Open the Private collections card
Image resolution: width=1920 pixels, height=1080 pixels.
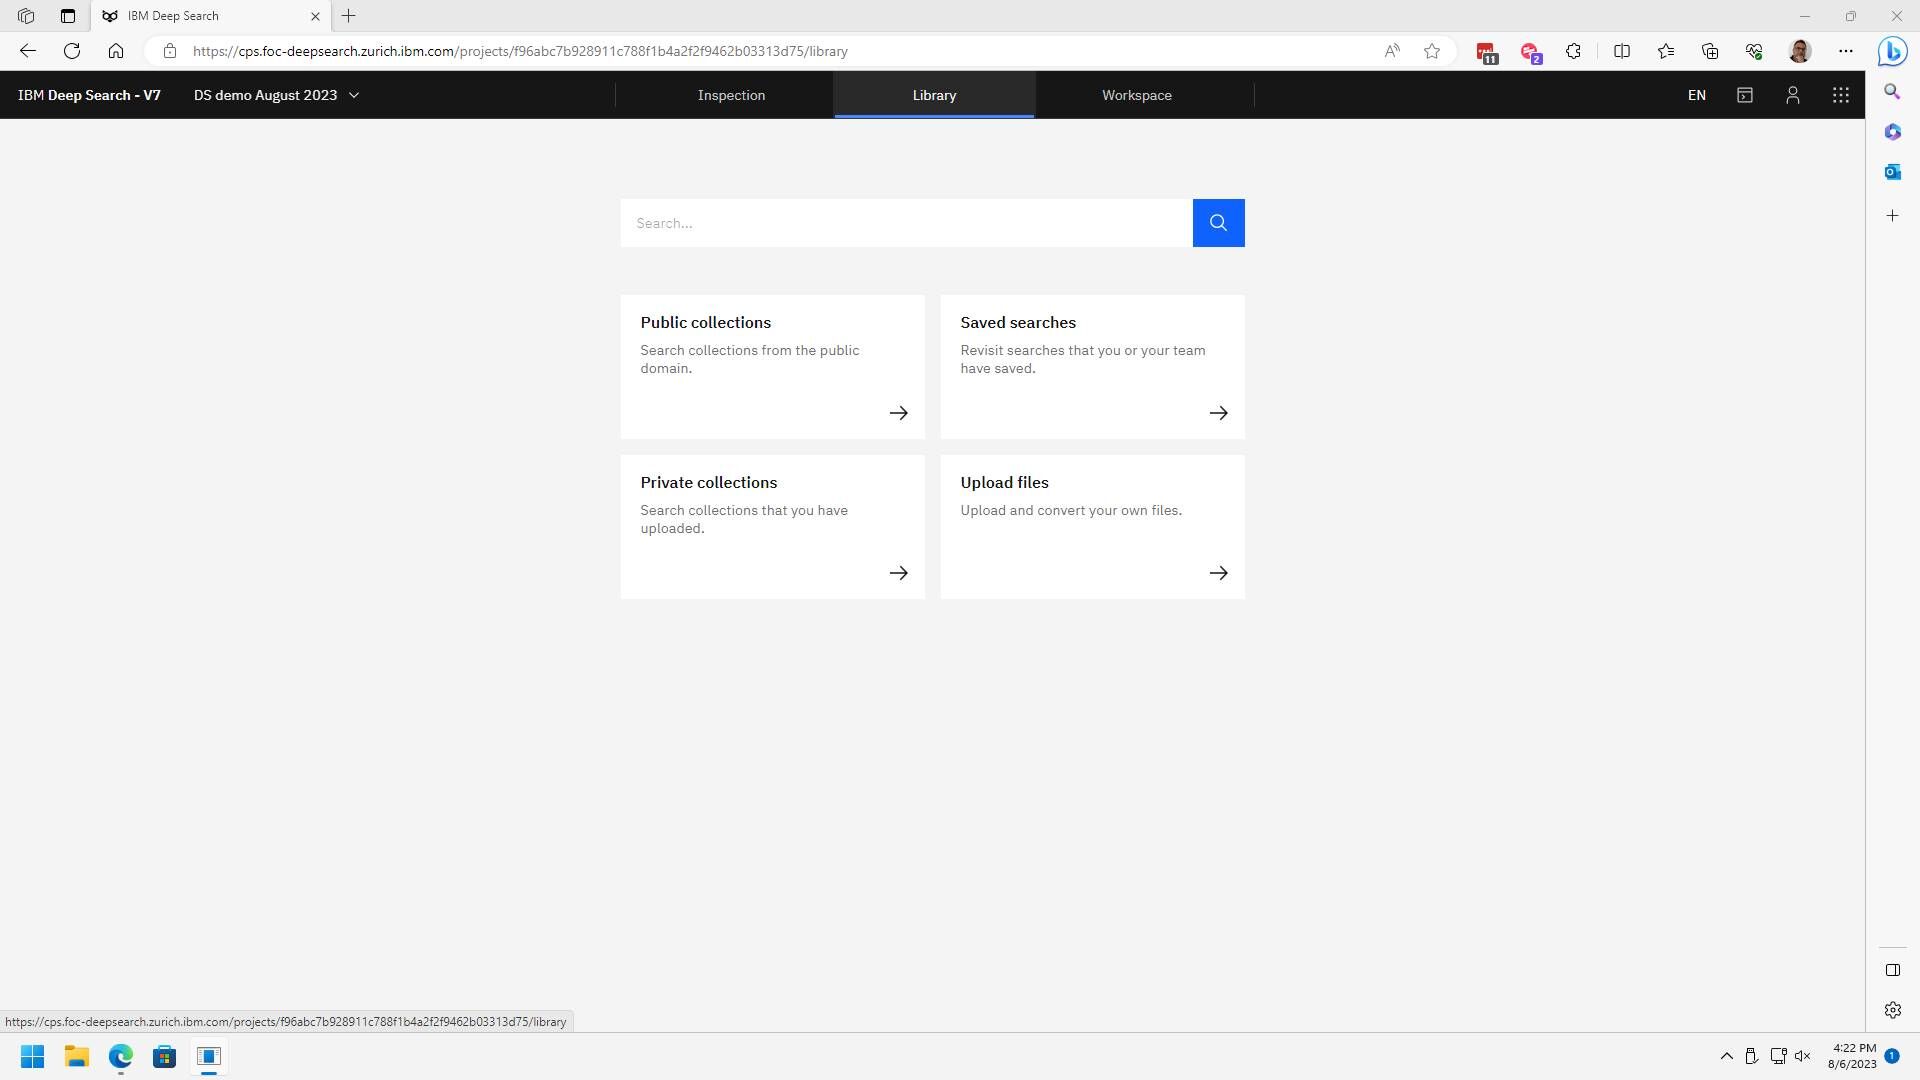772,527
